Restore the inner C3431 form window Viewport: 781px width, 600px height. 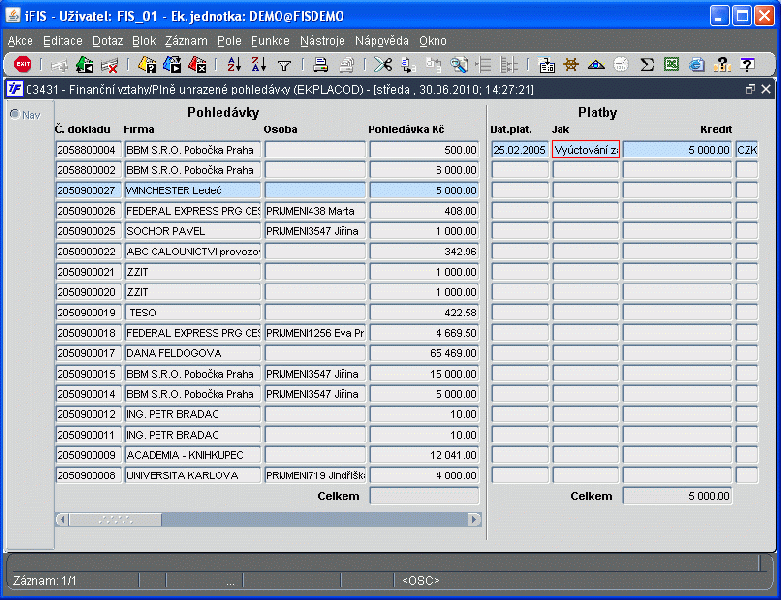coord(750,89)
